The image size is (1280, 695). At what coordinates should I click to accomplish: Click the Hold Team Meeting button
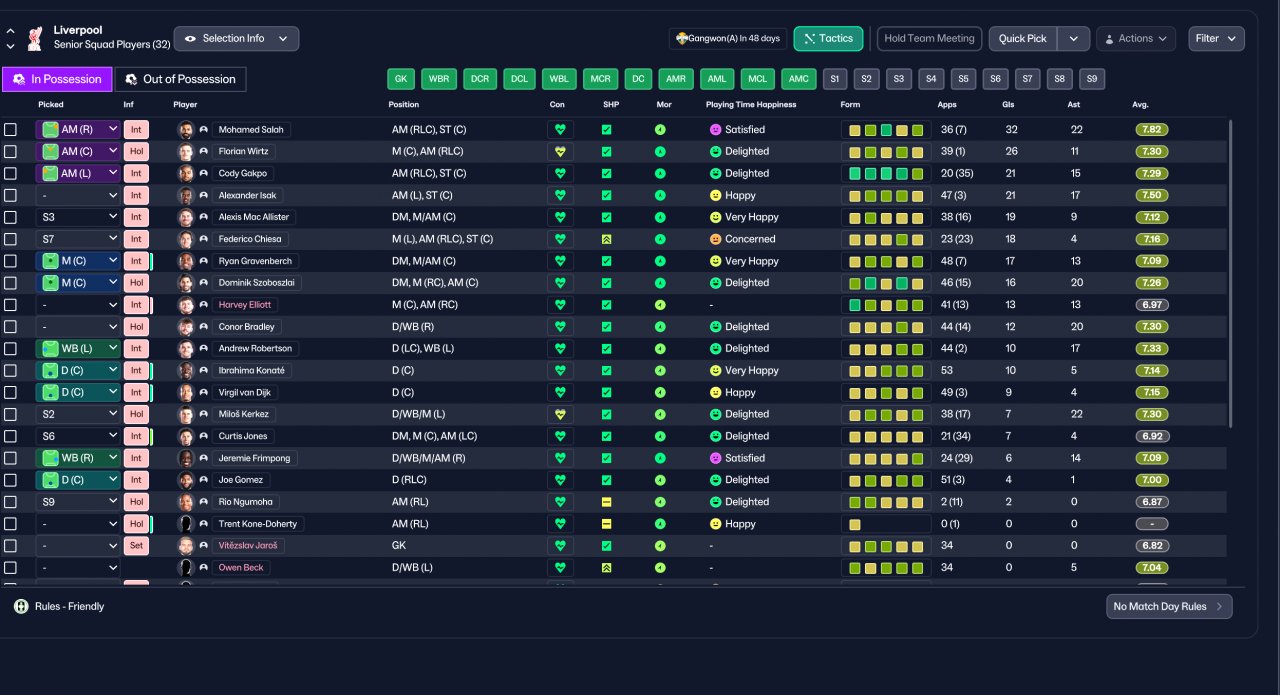tap(929, 38)
